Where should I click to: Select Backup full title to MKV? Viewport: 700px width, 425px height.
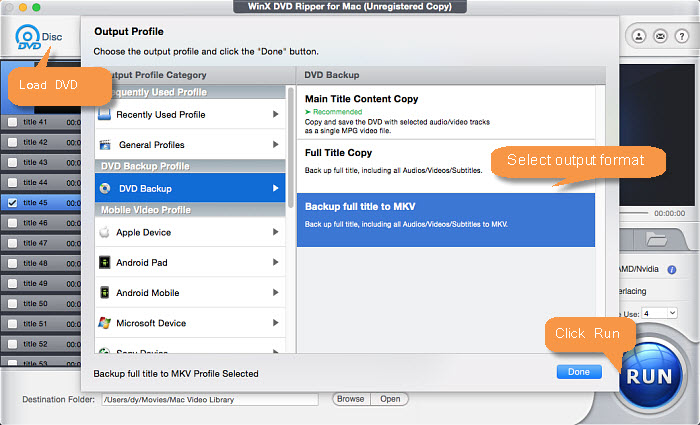pyautogui.click(x=446, y=220)
